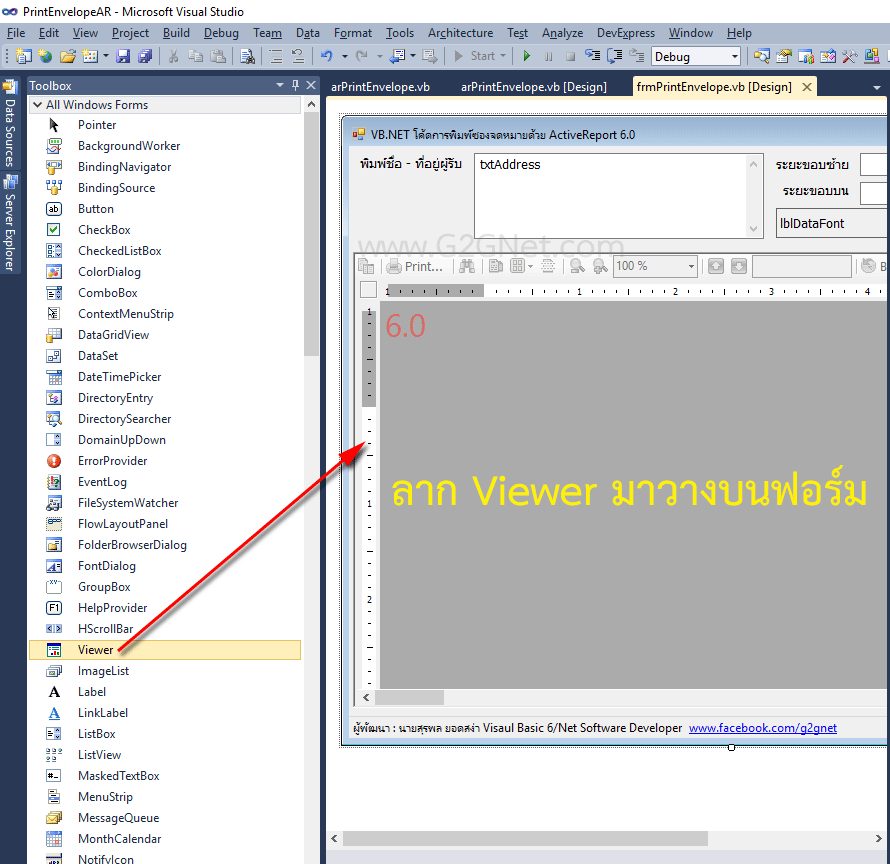Open the Start button dropdown arrow

pyautogui.click(x=503, y=56)
